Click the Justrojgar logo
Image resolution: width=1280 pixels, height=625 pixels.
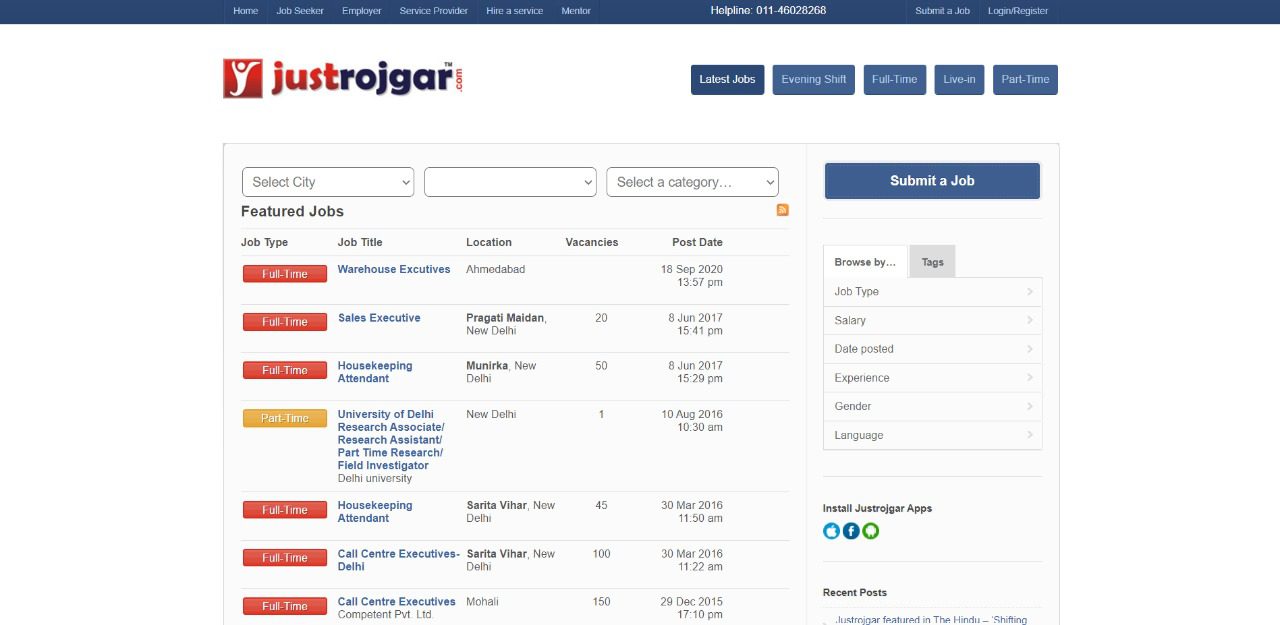point(343,78)
